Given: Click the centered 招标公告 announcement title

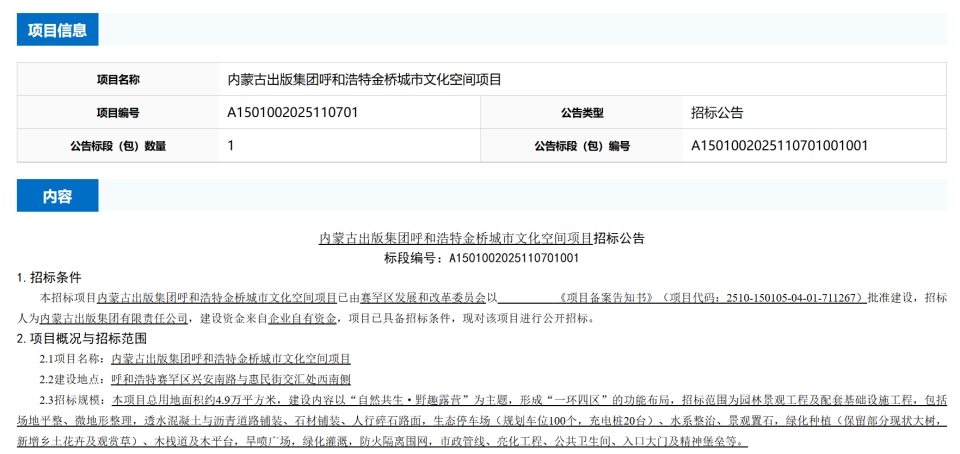Looking at the screenshot, I should [481, 239].
